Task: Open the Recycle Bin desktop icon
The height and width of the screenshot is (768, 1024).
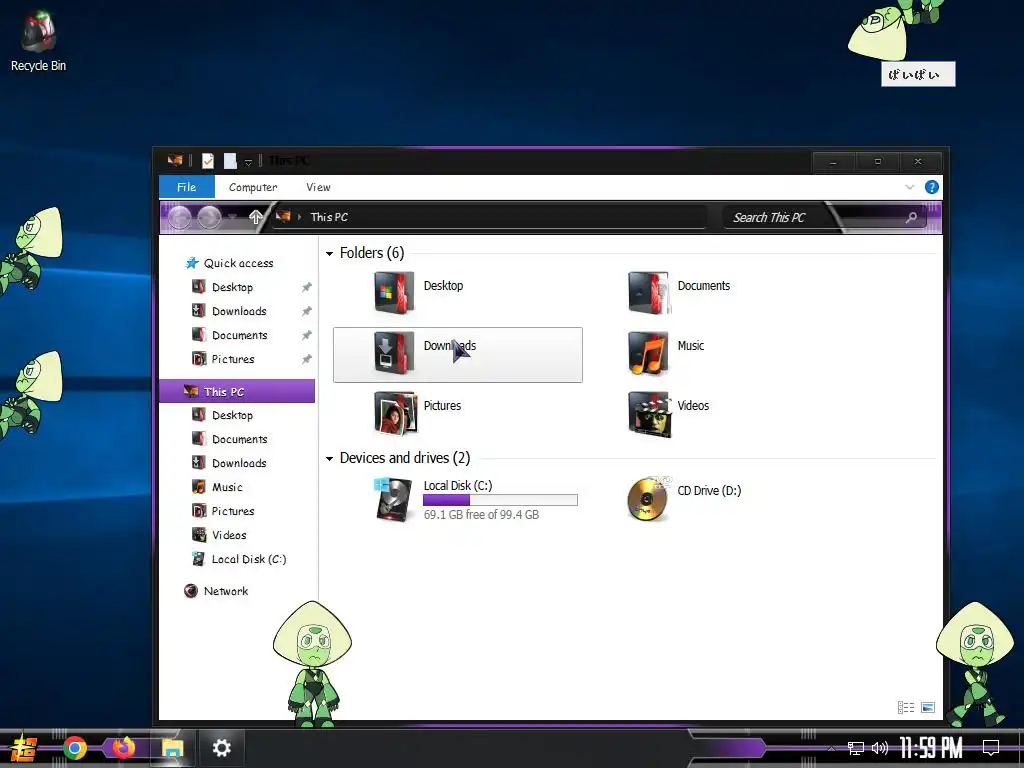Action: 38,40
